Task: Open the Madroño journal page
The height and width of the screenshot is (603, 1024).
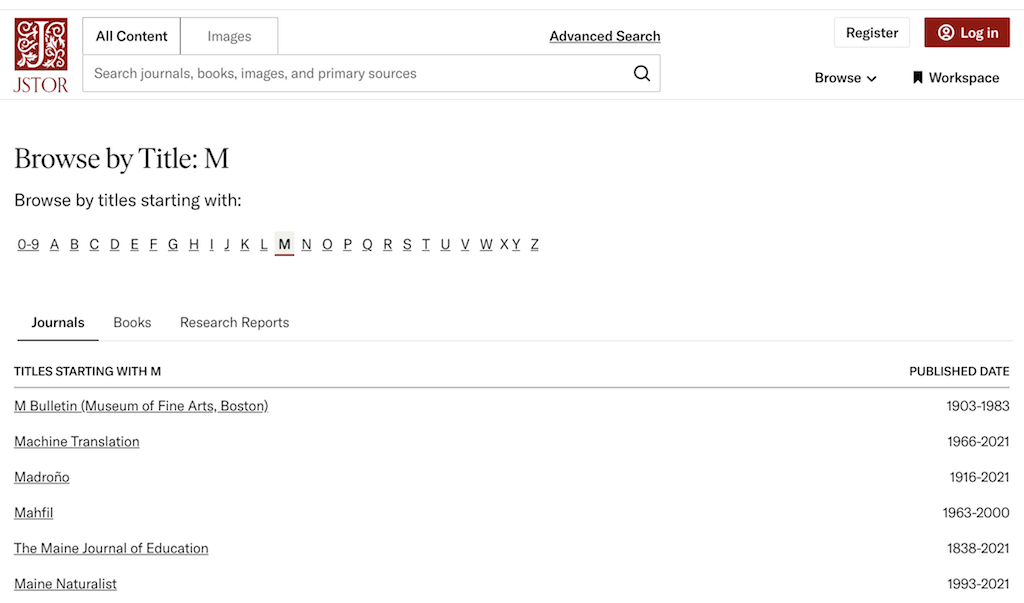Action: point(41,477)
